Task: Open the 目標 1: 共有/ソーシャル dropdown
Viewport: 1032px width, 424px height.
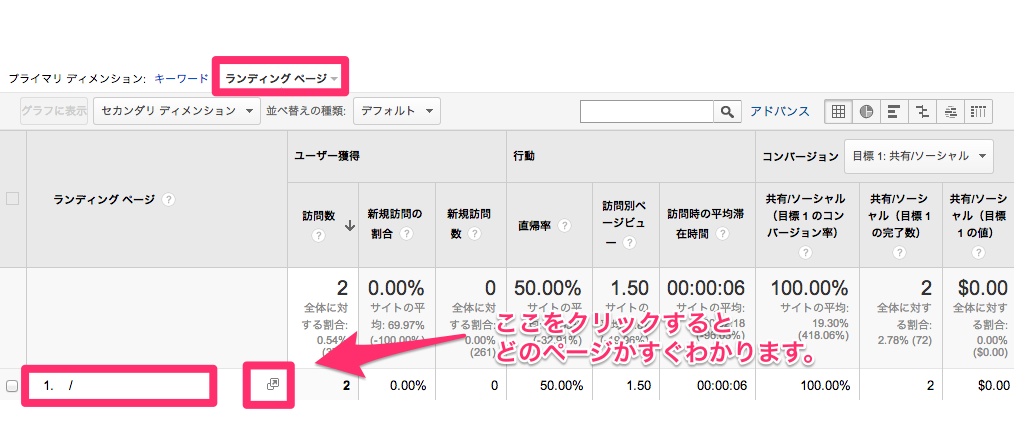Action: click(919, 156)
